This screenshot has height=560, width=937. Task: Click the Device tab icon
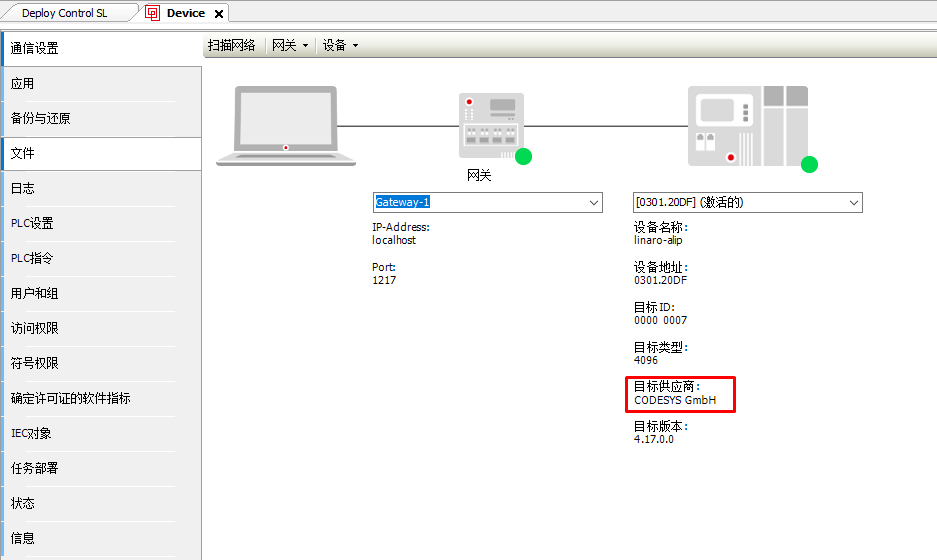click(152, 13)
